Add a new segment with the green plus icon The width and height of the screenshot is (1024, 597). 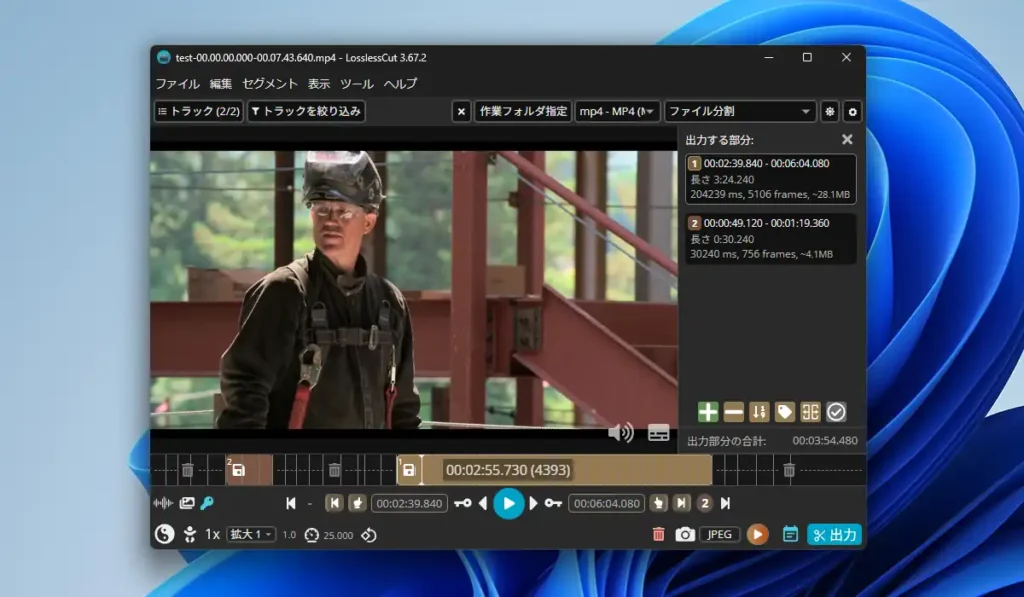(x=708, y=412)
